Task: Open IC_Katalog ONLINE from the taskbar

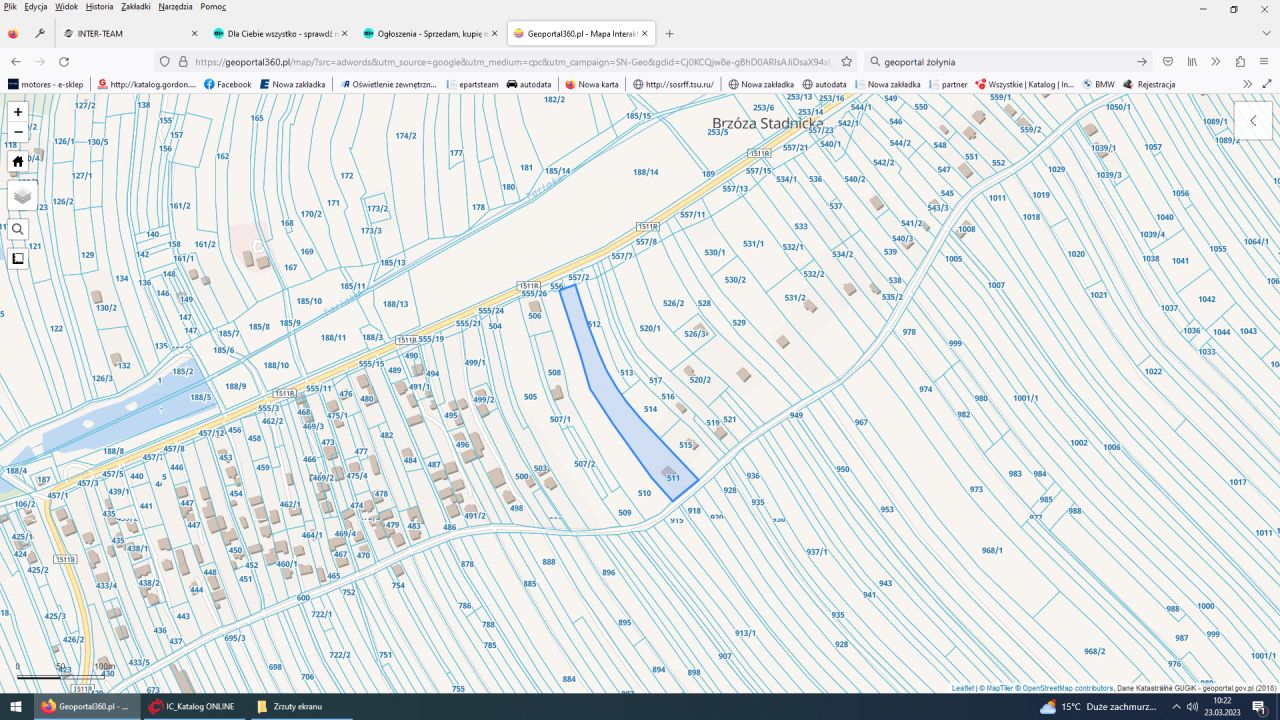Action: click(192, 706)
